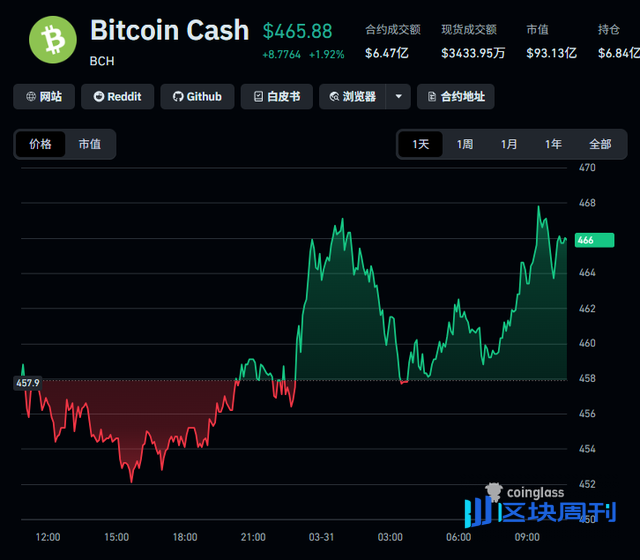Click the +1.92% change percentage
The image size is (640, 560).
pyautogui.click(x=327, y=55)
